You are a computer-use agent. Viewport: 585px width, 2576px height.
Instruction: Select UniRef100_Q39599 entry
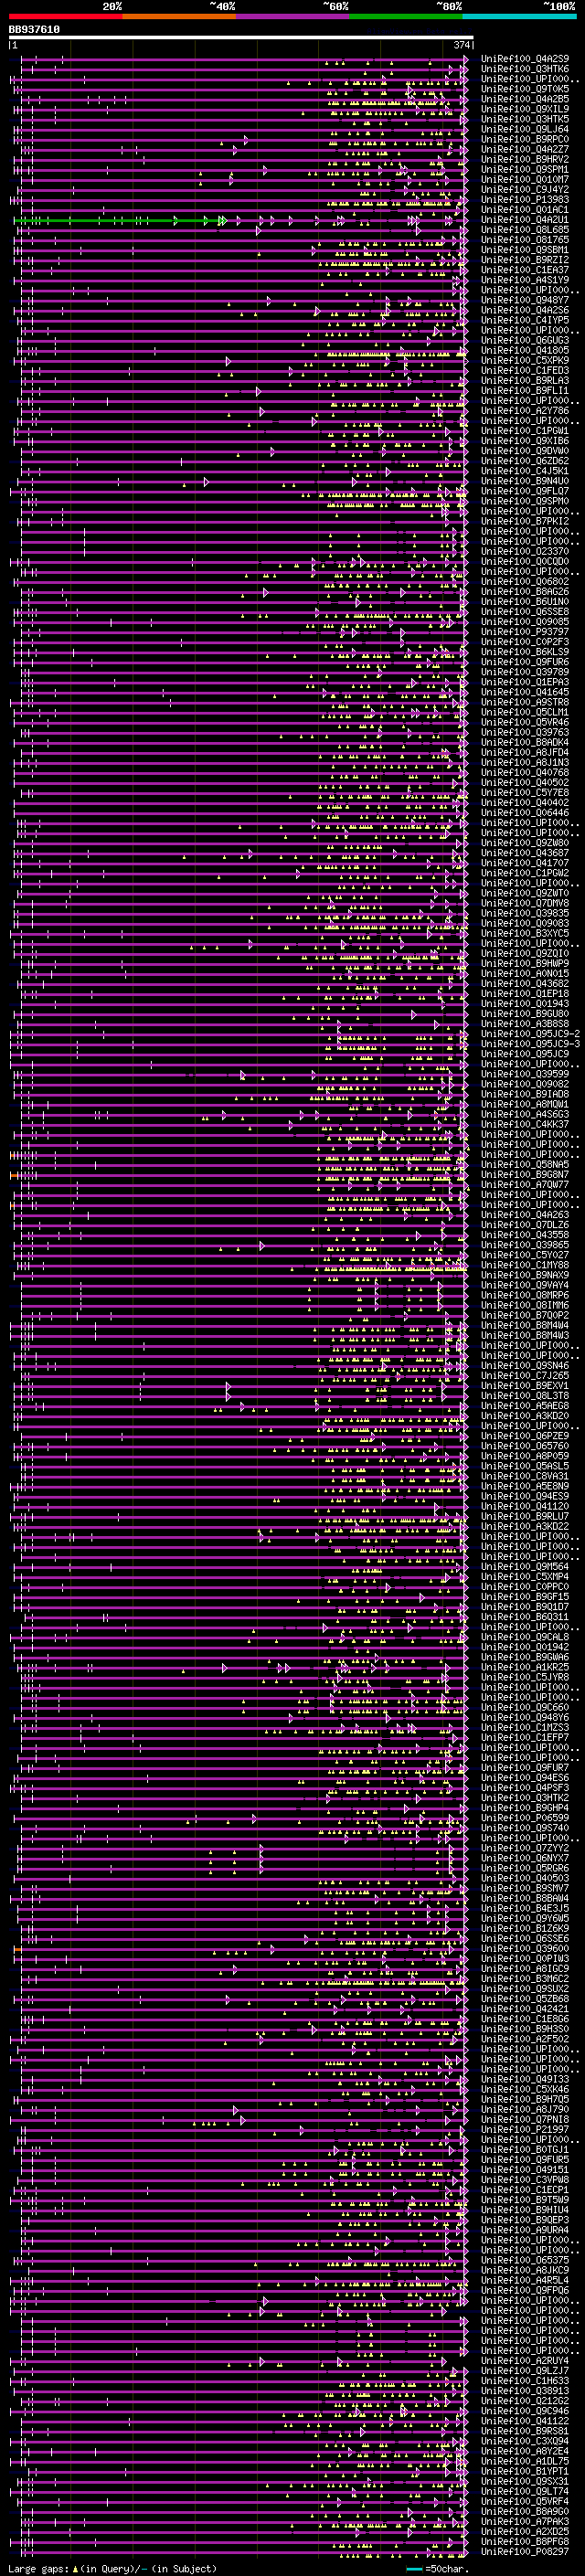click(525, 1074)
